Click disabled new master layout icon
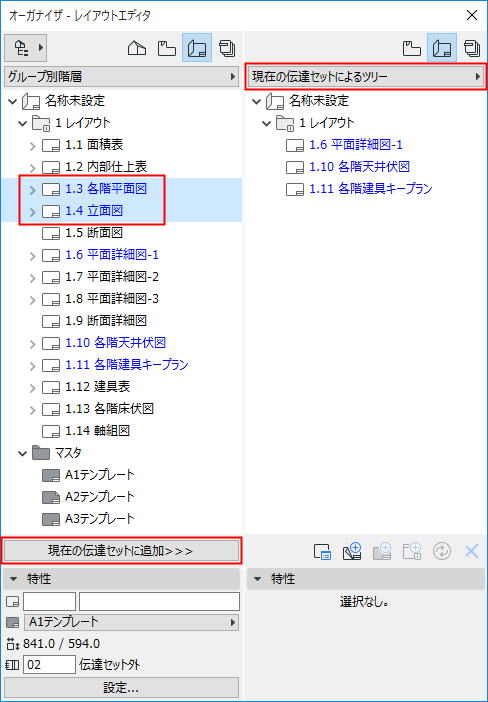This screenshot has height=702, width=488. tap(382, 552)
